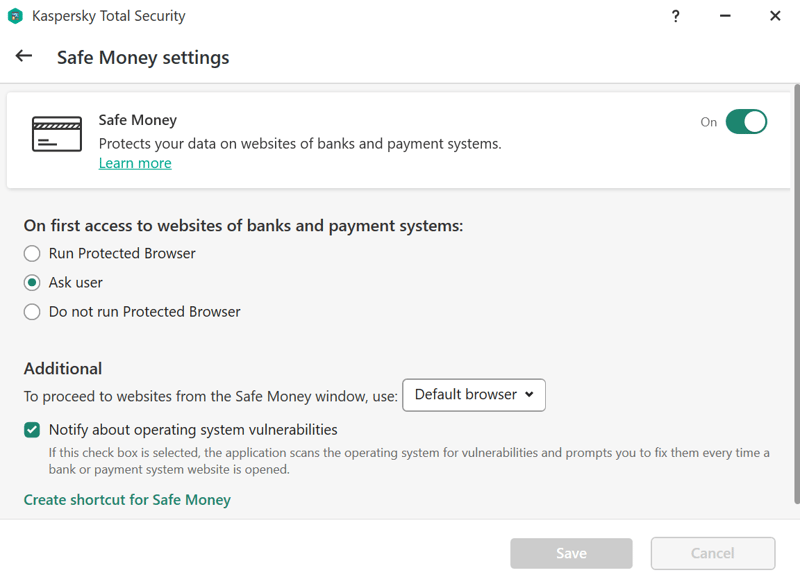
Task: Click the Cancel button
Action: [x=713, y=553]
